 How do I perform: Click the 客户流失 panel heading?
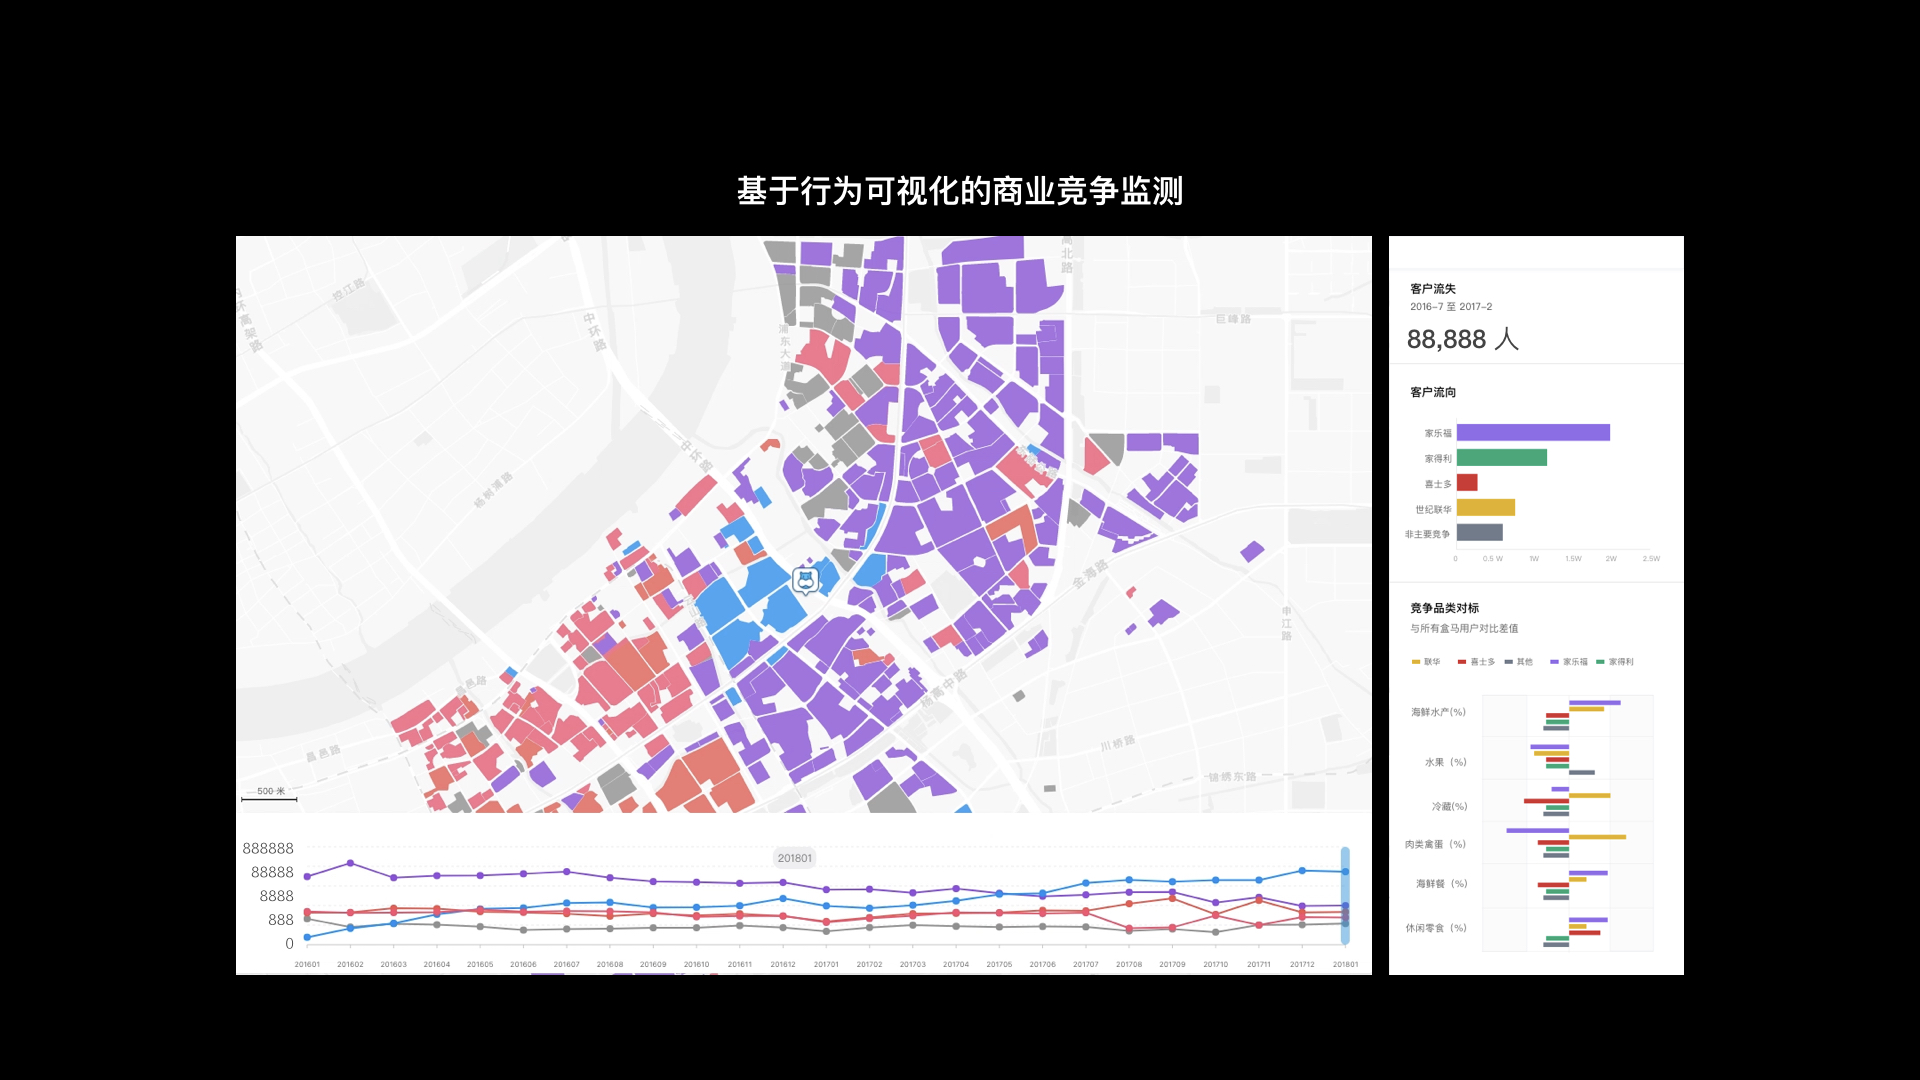pyautogui.click(x=1432, y=289)
